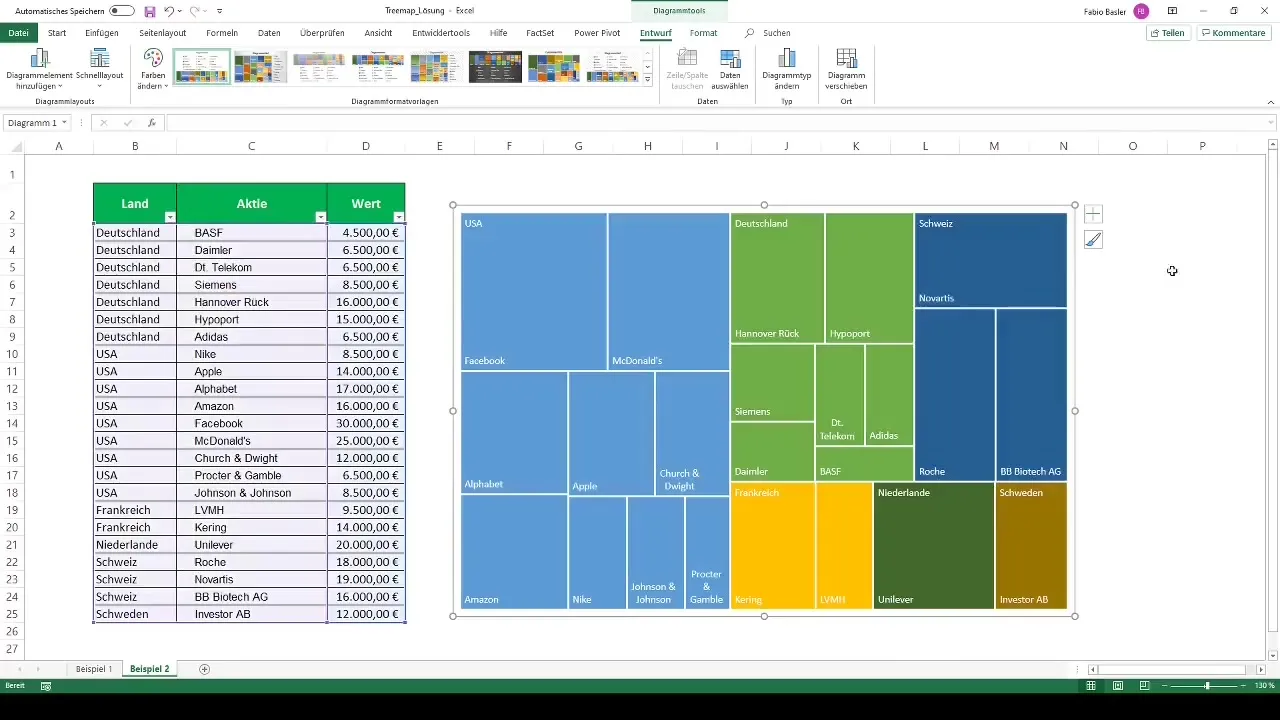This screenshot has width=1280, height=720.
Task: Click the Kommentare button
Action: 1233,33
